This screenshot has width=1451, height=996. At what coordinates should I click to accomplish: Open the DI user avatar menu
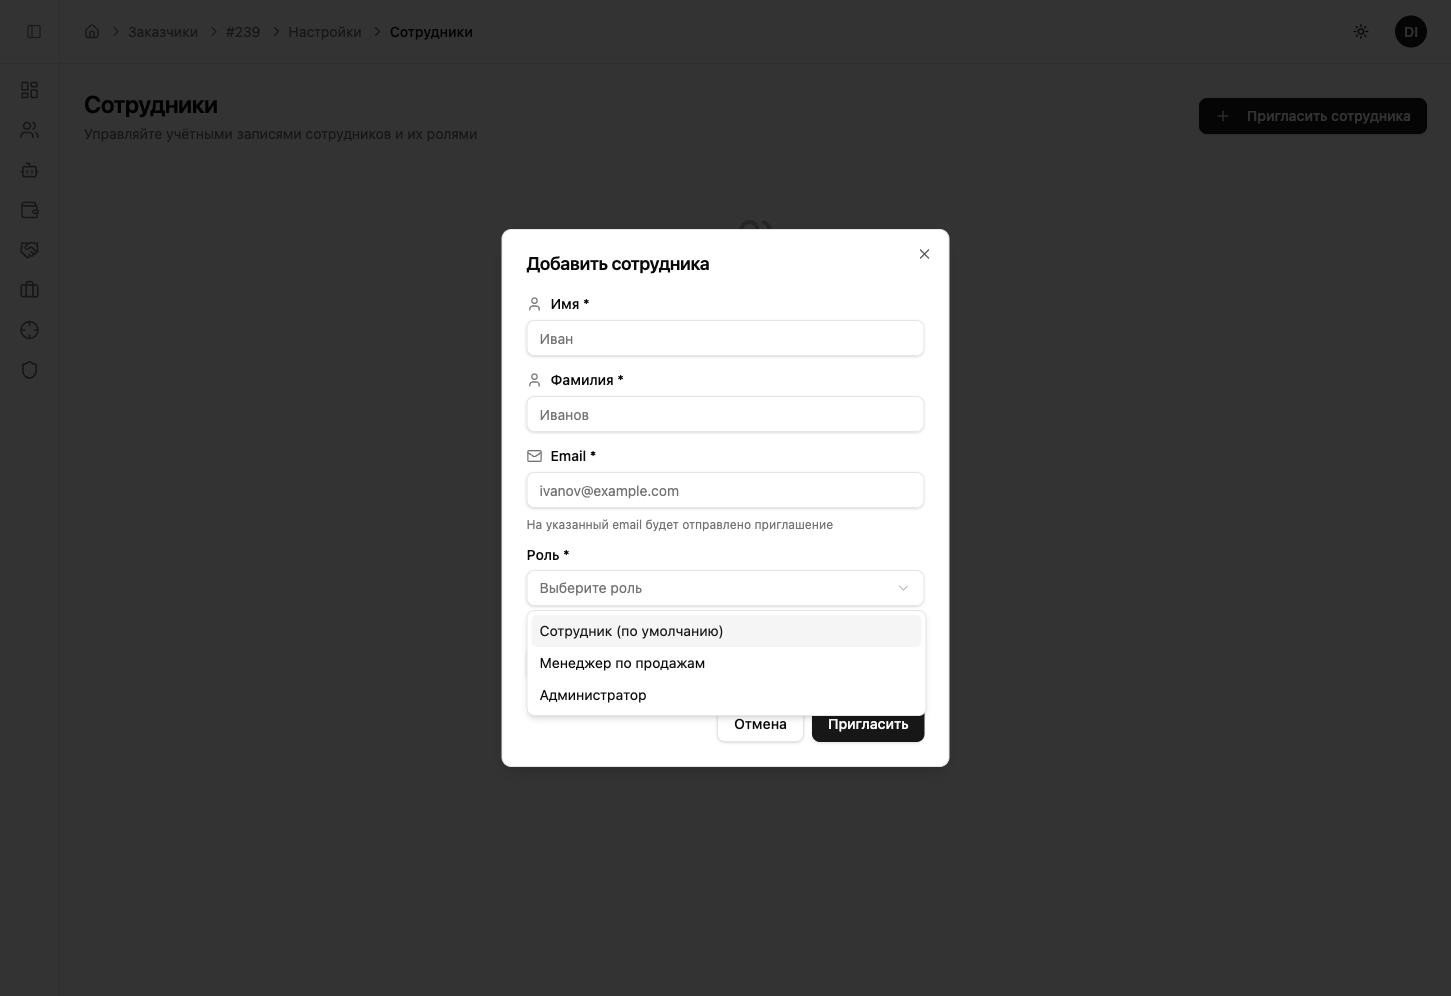(x=1410, y=32)
